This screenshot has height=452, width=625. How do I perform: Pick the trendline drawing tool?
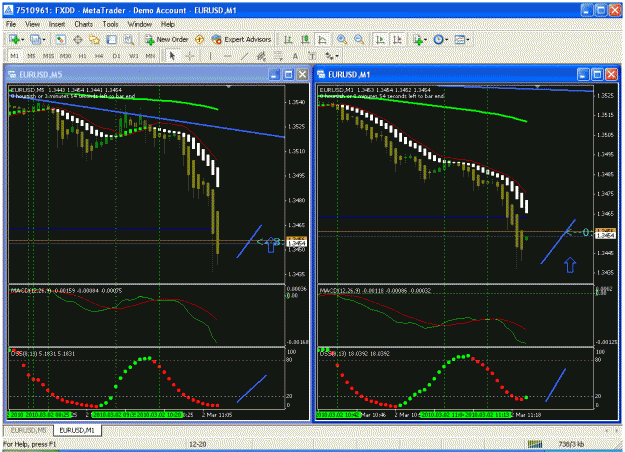tap(244, 56)
